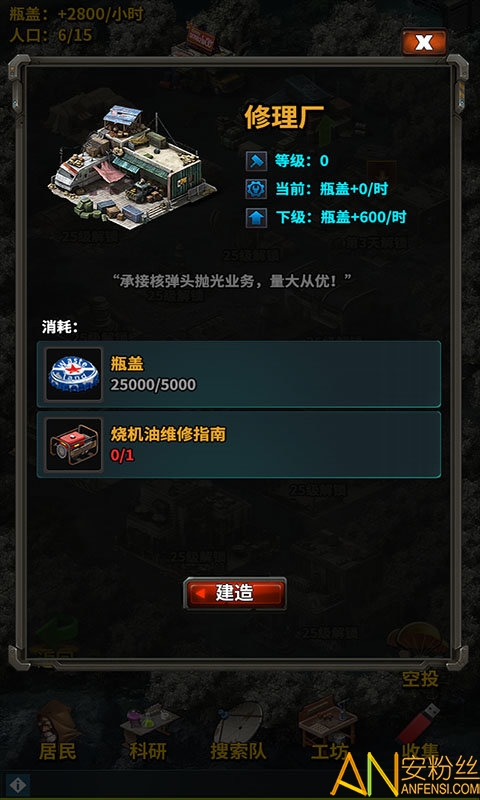This screenshot has height=800, width=480.
Task: Open the 搜索队 search team tab
Action: pos(238,730)
